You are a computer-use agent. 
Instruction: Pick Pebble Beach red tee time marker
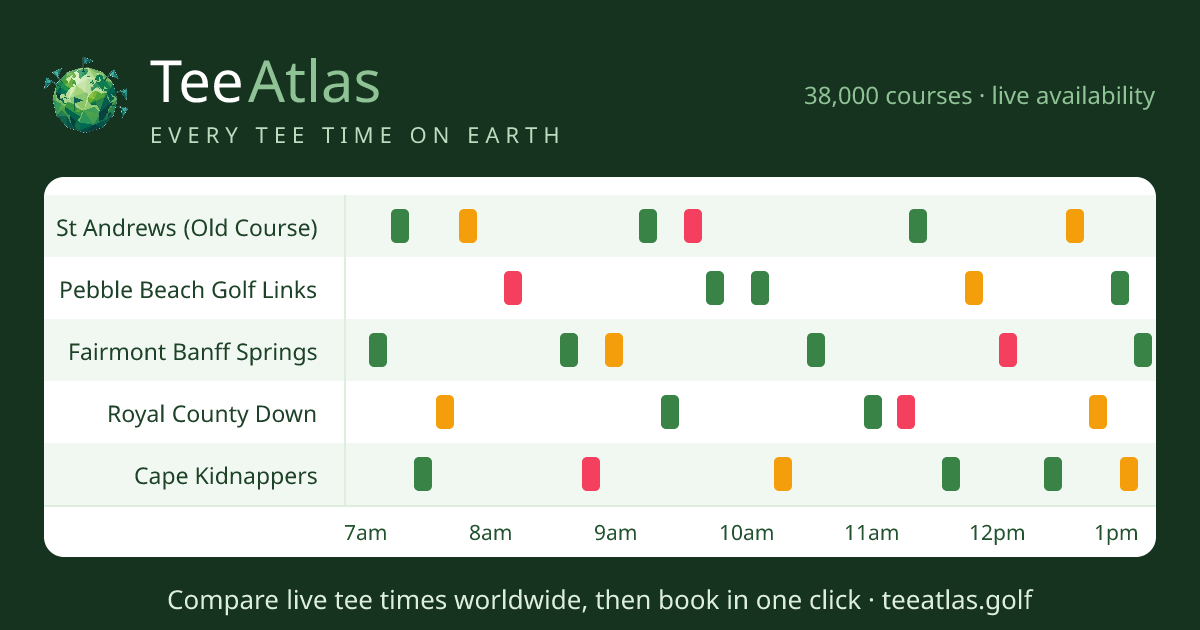pyautogui.click(x=513, y=288)
